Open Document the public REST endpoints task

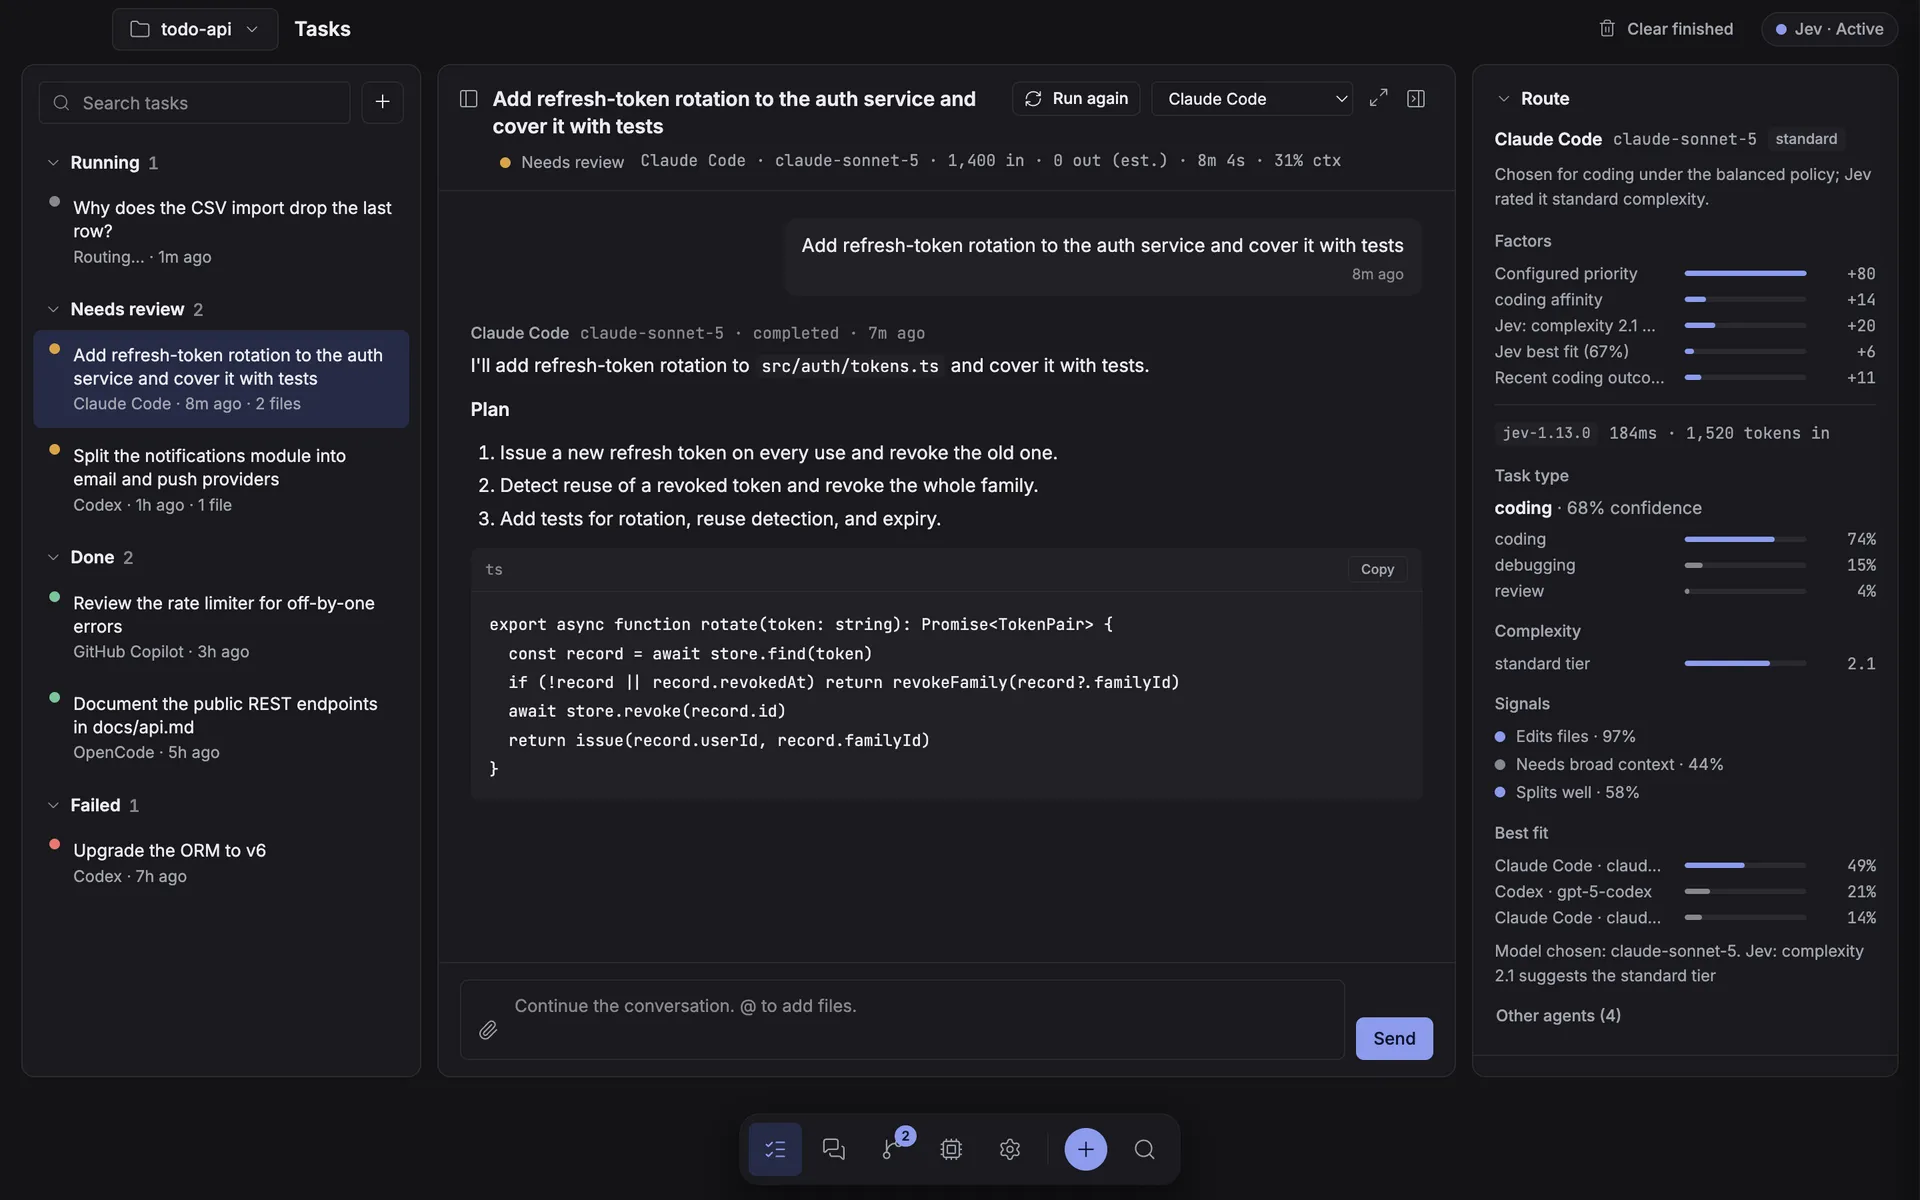[x=221, y=727]
